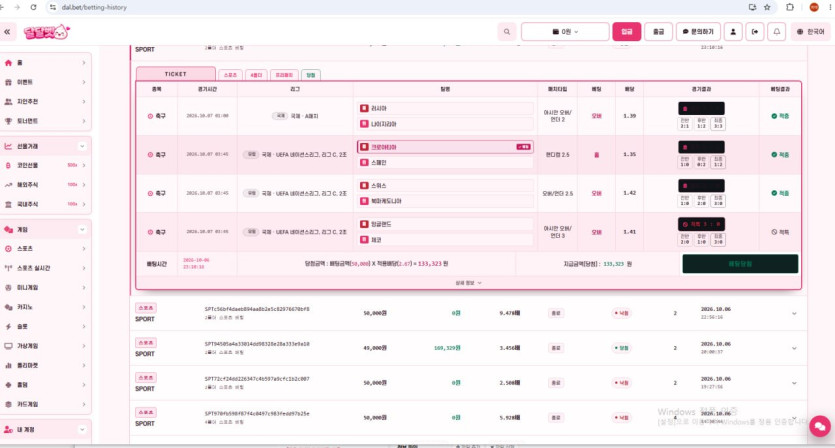Click the 1.42 odds value
Image resolution: width=835 pixels, height=448 pixels.
tap(629, 193)
